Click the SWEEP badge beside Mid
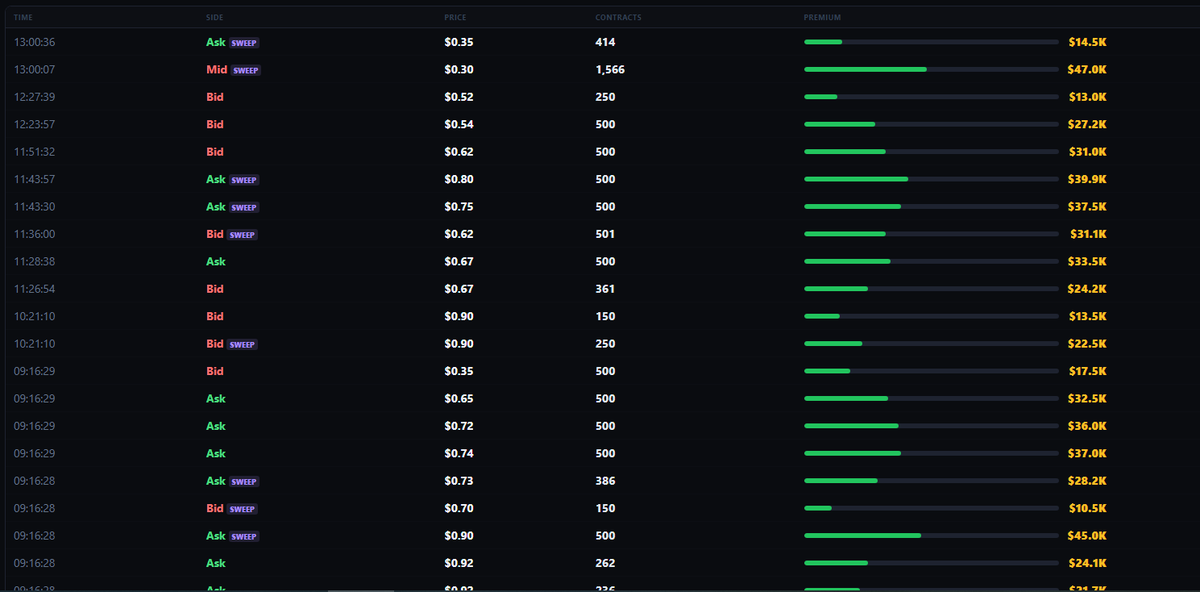Screen dimensions: 1200x592 (x=246, y=71)
